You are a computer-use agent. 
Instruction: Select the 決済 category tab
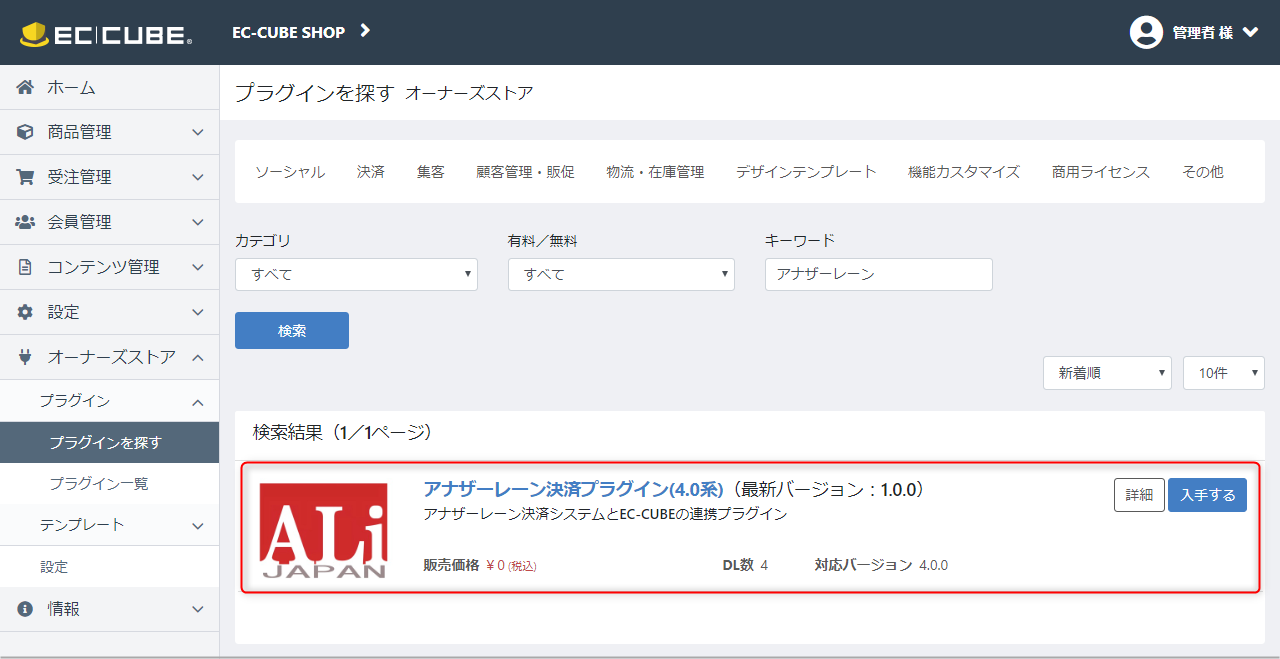tap(371, 172)
